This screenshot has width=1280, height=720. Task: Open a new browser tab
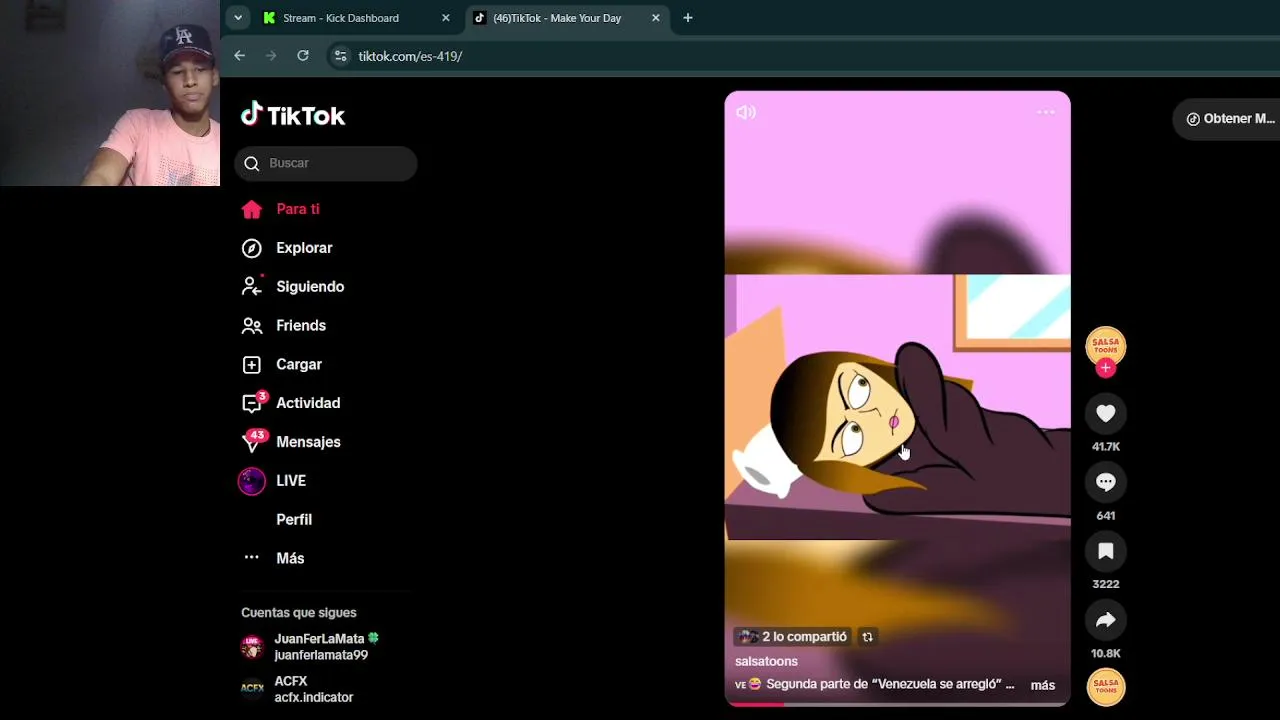pos(688,18)
